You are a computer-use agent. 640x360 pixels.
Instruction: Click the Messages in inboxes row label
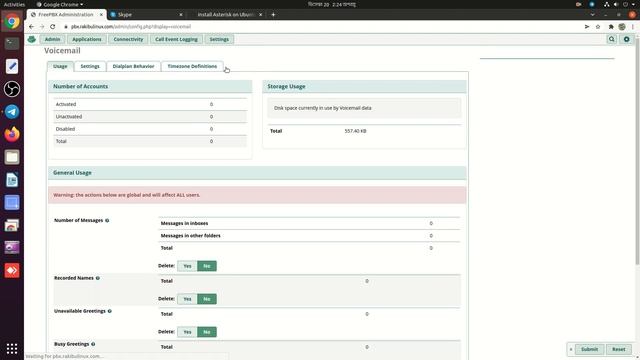tap(184, 223)
